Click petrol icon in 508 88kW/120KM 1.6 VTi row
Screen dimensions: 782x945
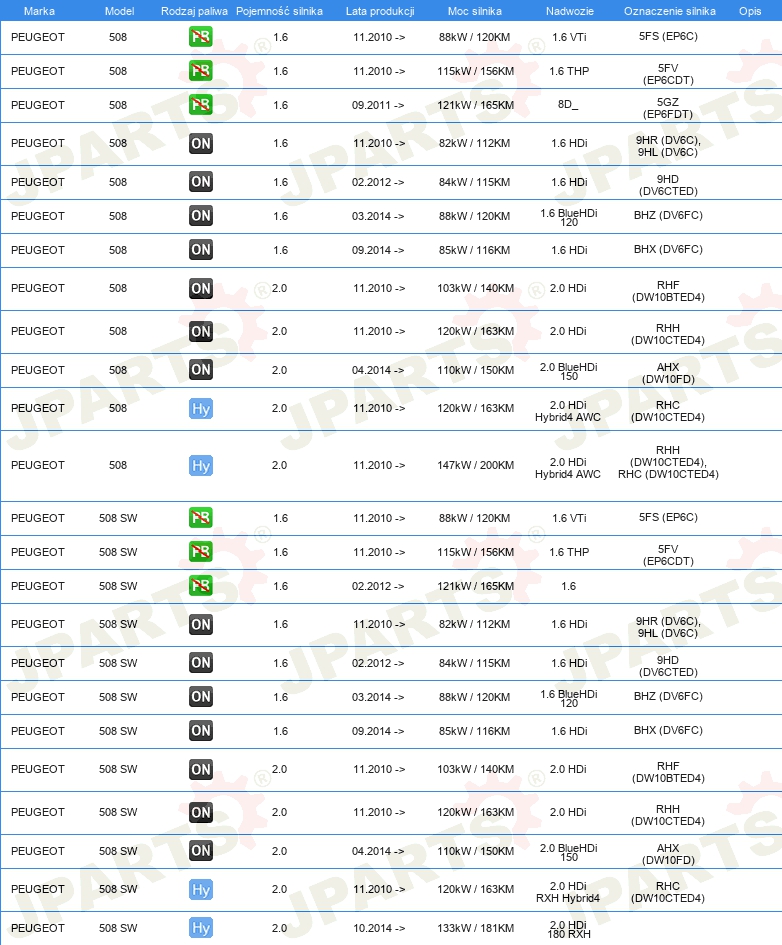[x=201, y=37]
